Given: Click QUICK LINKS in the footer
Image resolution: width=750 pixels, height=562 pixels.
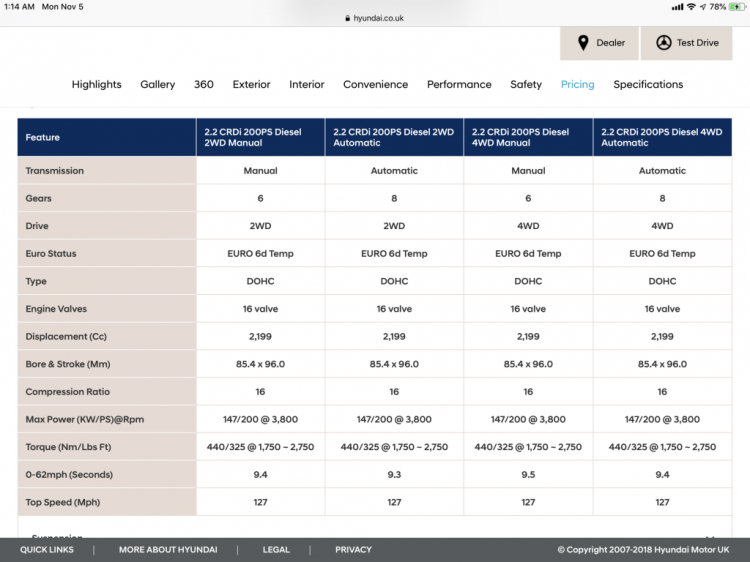Looking at the screenshot, I should [x=47, y=550].
